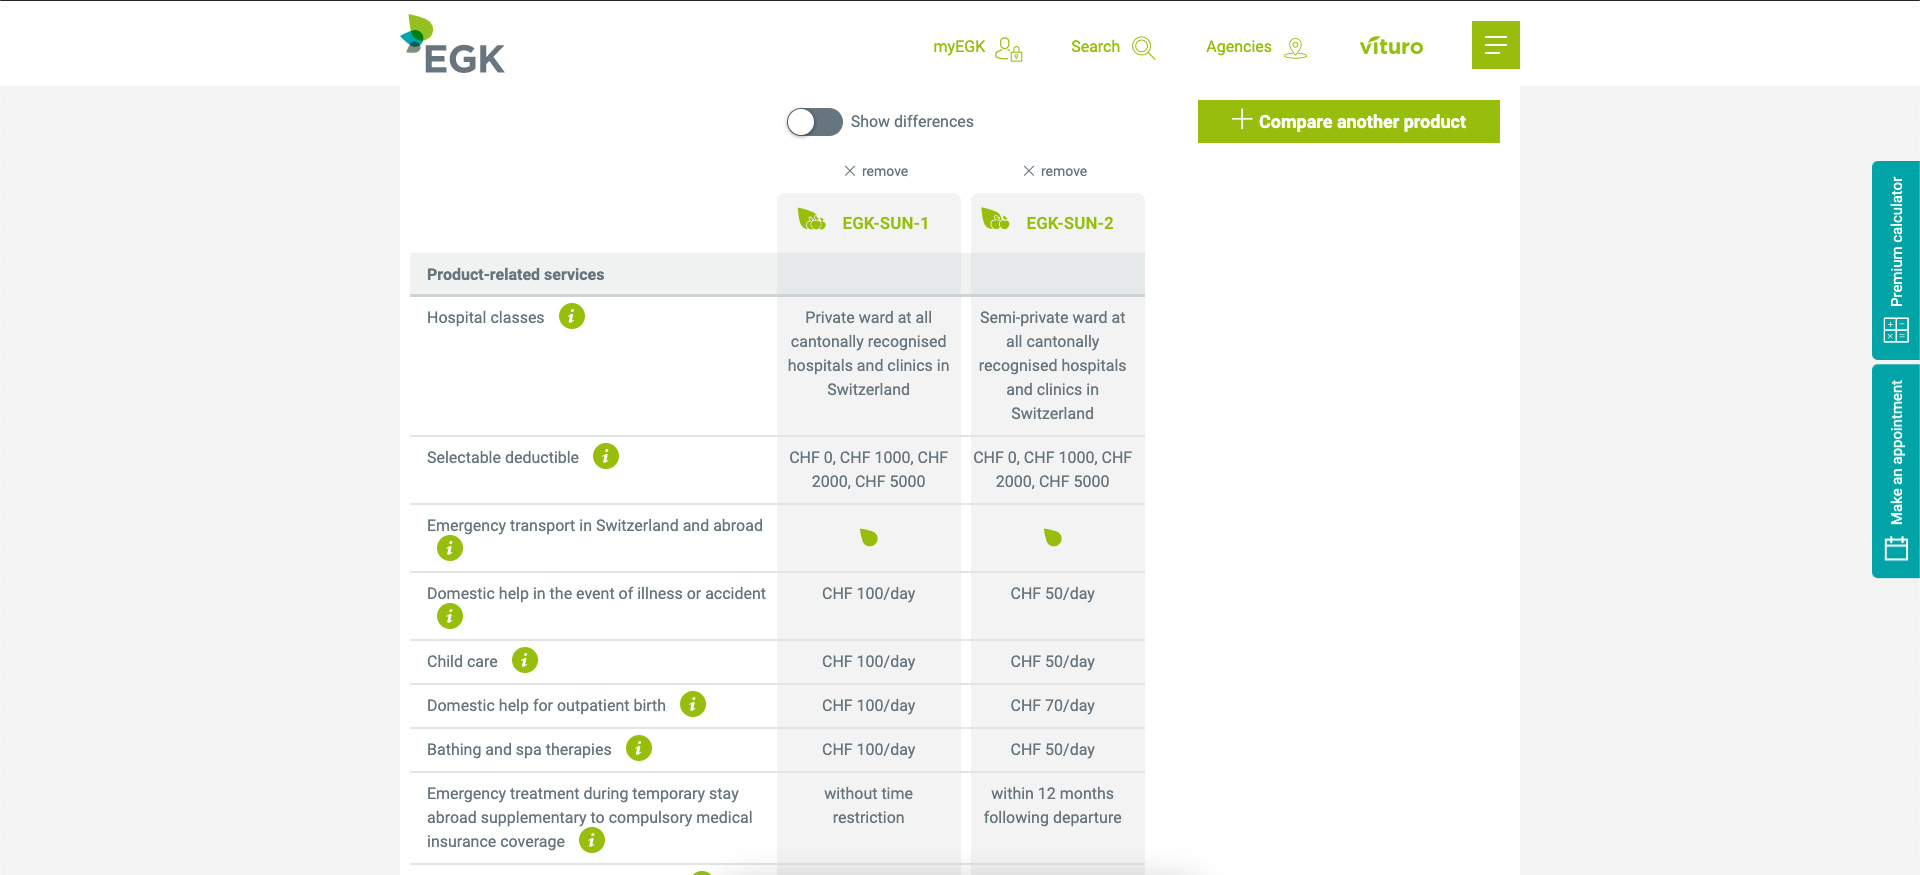This screenshot has height=875, width=1920.
Task: Click the Child care row label
Action: coord(462,661)
